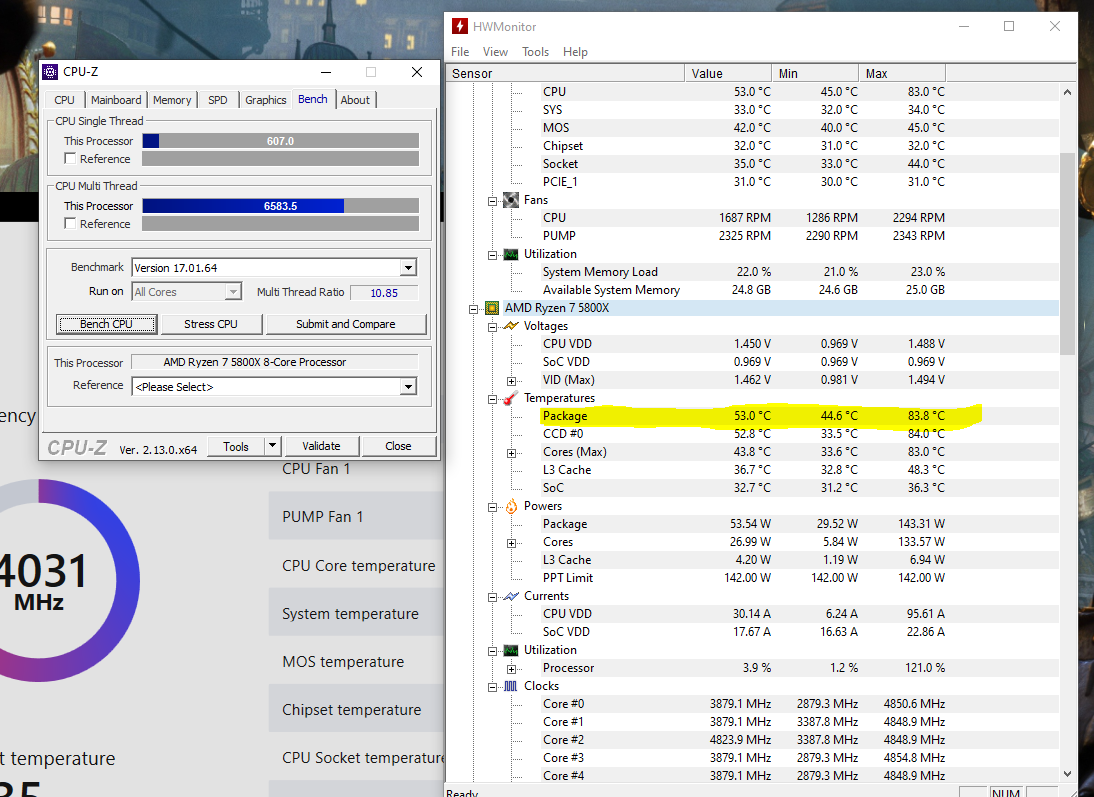
Task: Click the HWMonitor lightning bolt app icon
Action: coord(460,27)
